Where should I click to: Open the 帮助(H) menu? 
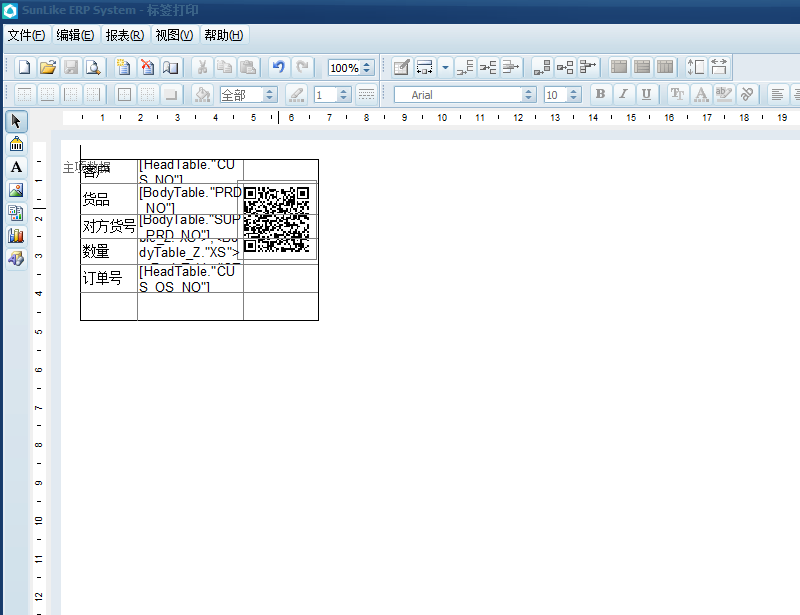[224, 35]
